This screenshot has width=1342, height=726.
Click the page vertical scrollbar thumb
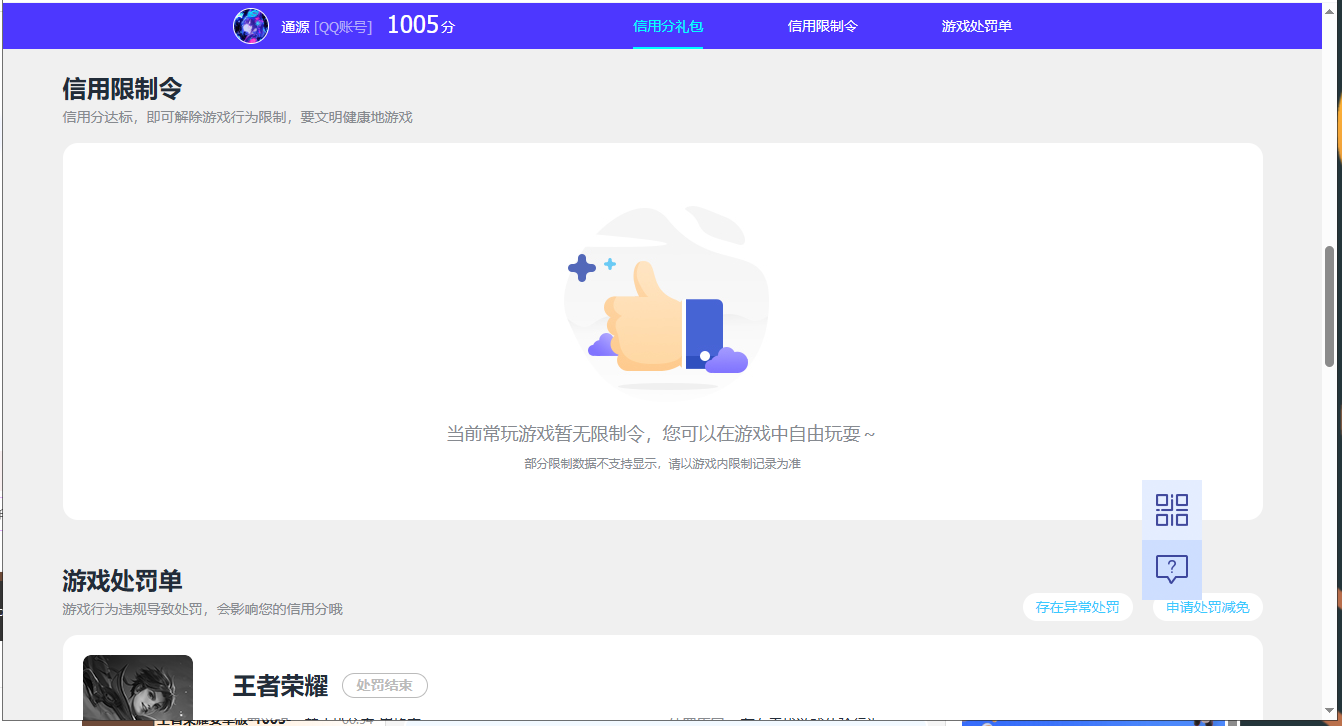pyautogui.click(x=1330, y=306)
